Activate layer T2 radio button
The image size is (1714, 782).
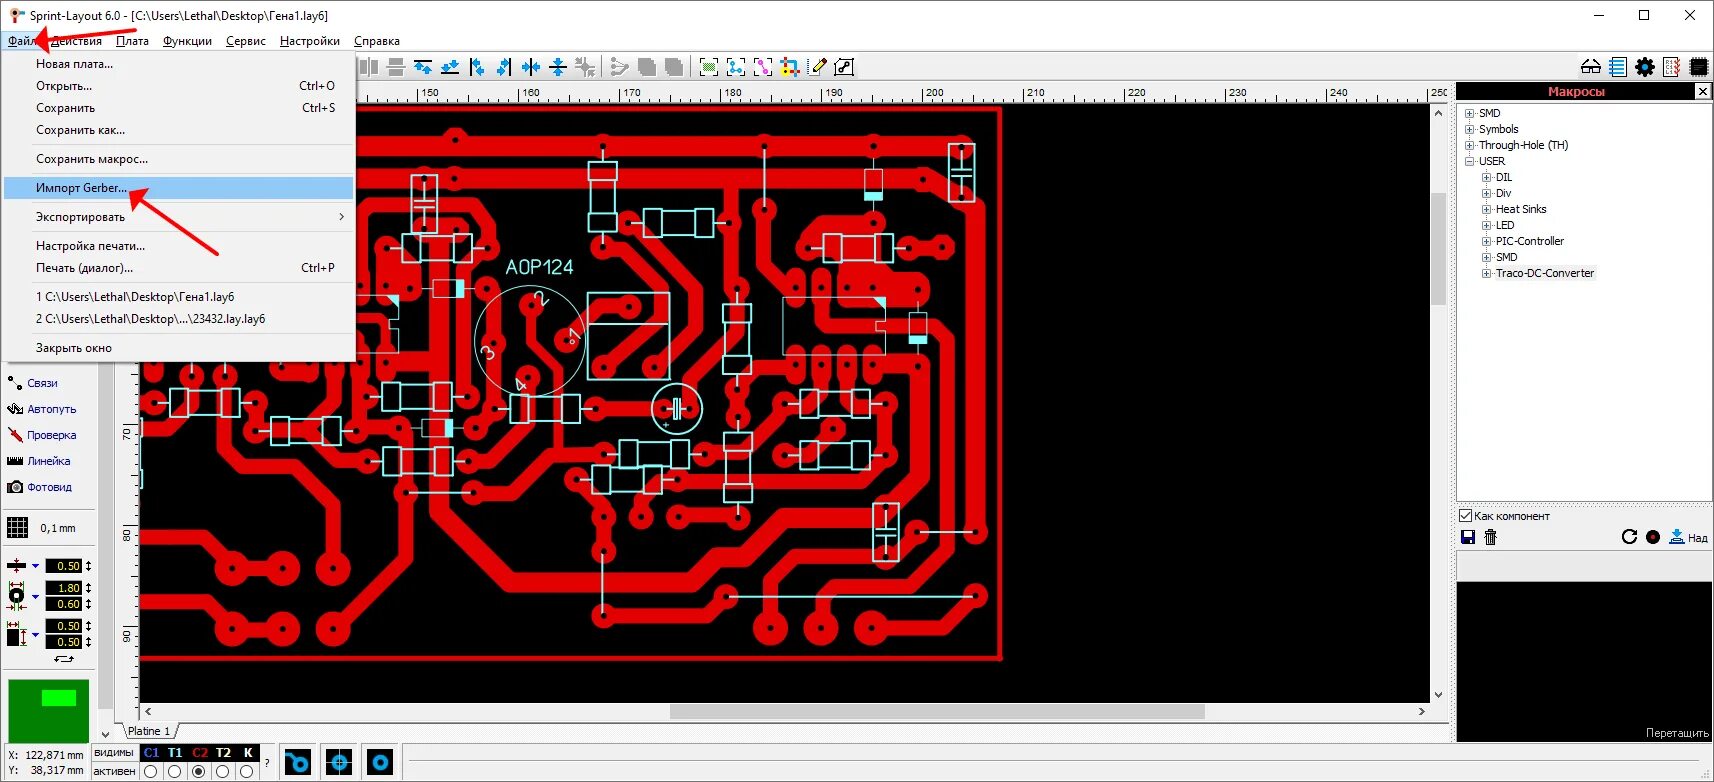[x=223, y=771]
